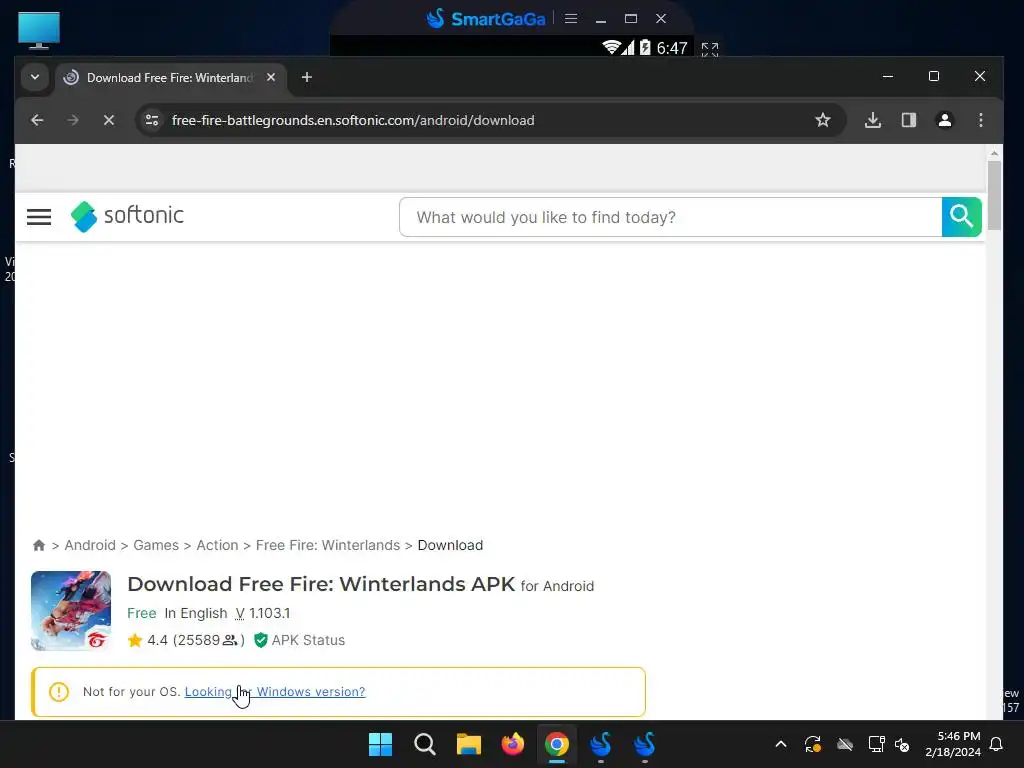Open Windows Start menu

pos(380,744)
